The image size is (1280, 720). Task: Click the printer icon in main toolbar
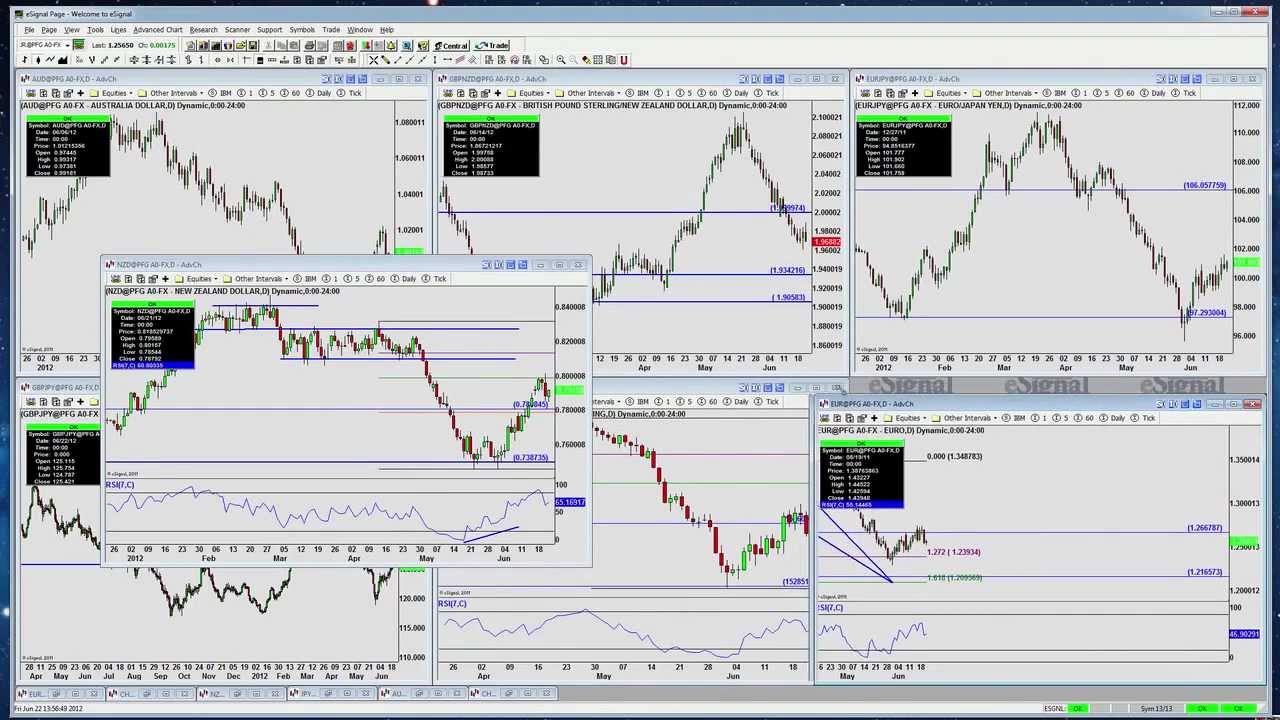(310, 45)
